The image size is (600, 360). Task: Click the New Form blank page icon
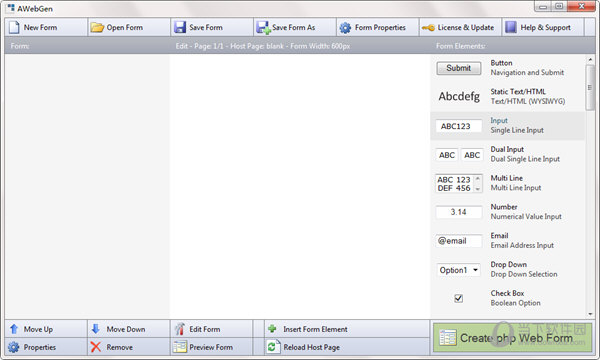(x=14, y=28)
